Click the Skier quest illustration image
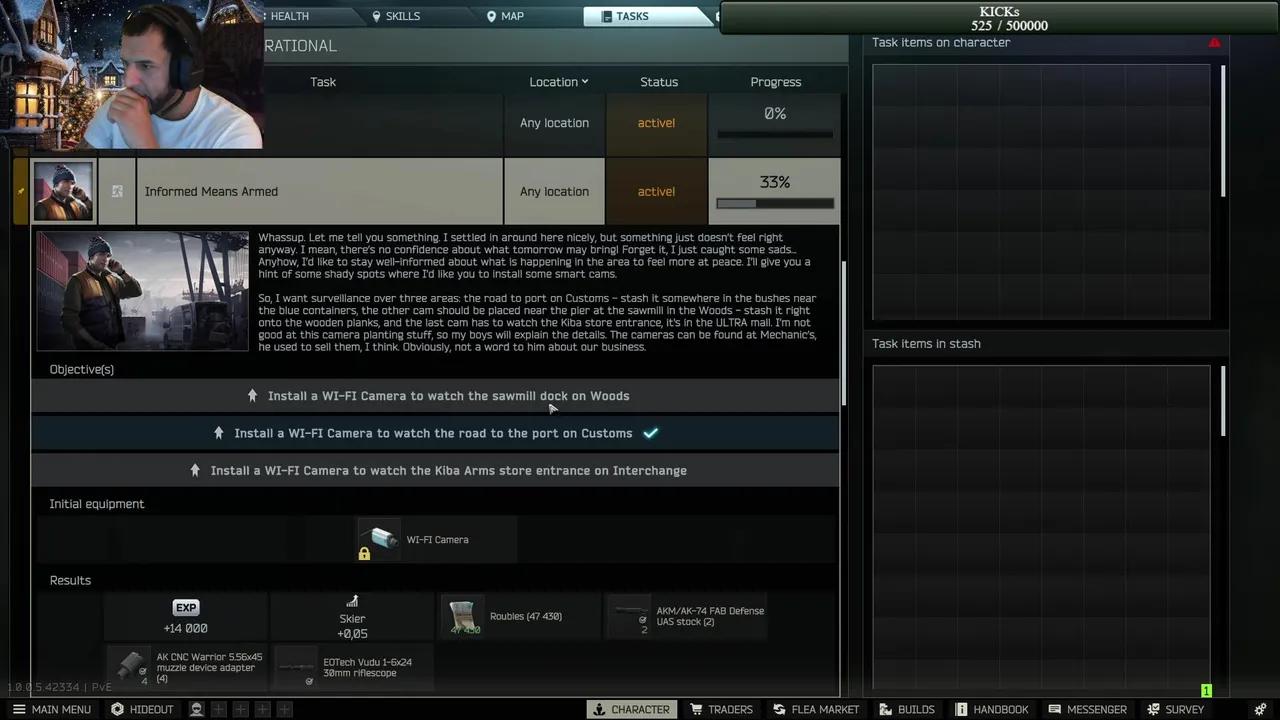The height and width of the screenshot is (720, 1280). coord(142,291)
